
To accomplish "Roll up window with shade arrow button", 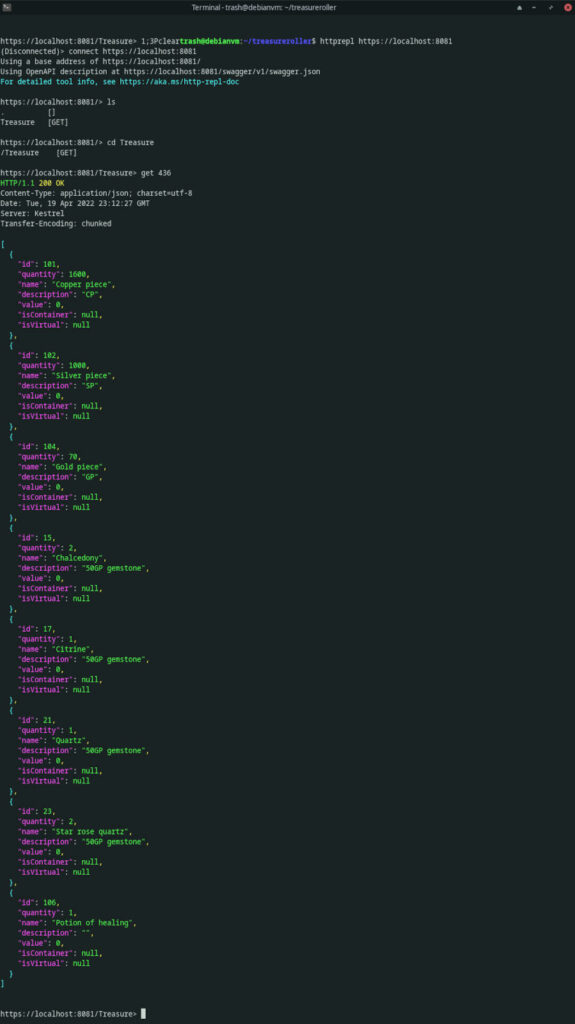I will click(519, 7).
